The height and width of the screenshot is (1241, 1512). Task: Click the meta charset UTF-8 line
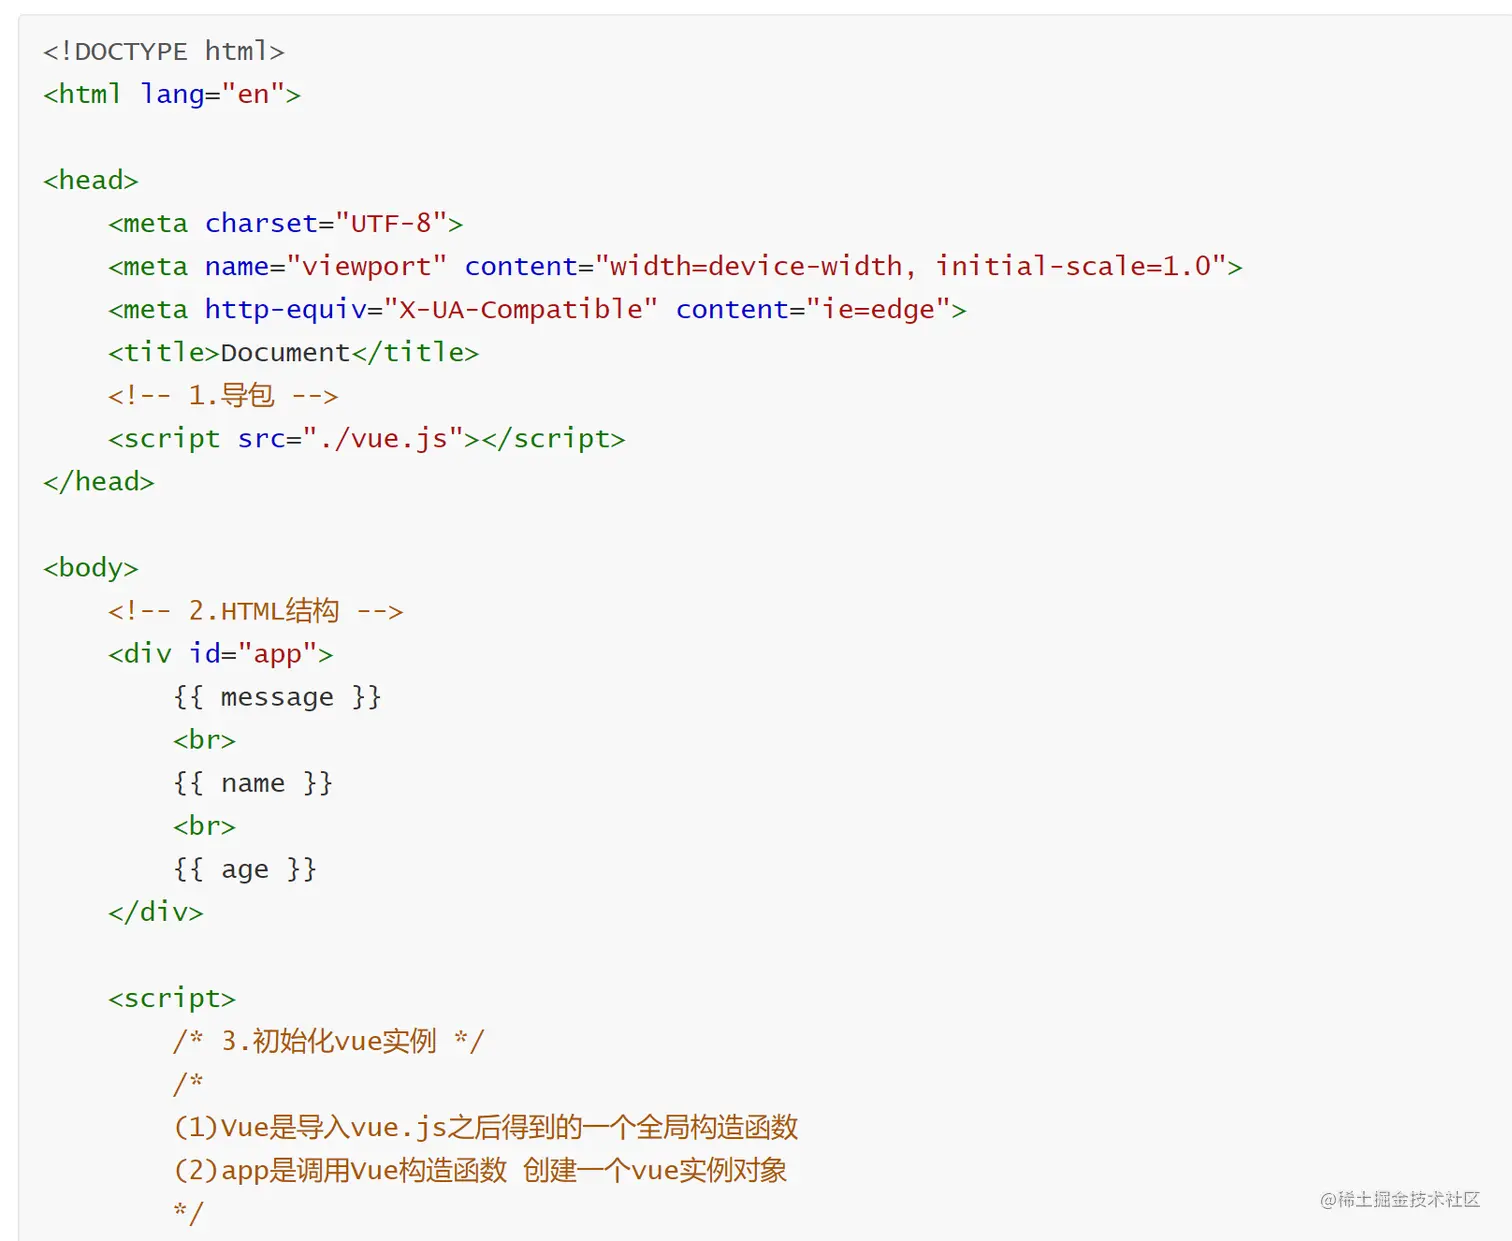pos(285,223)
